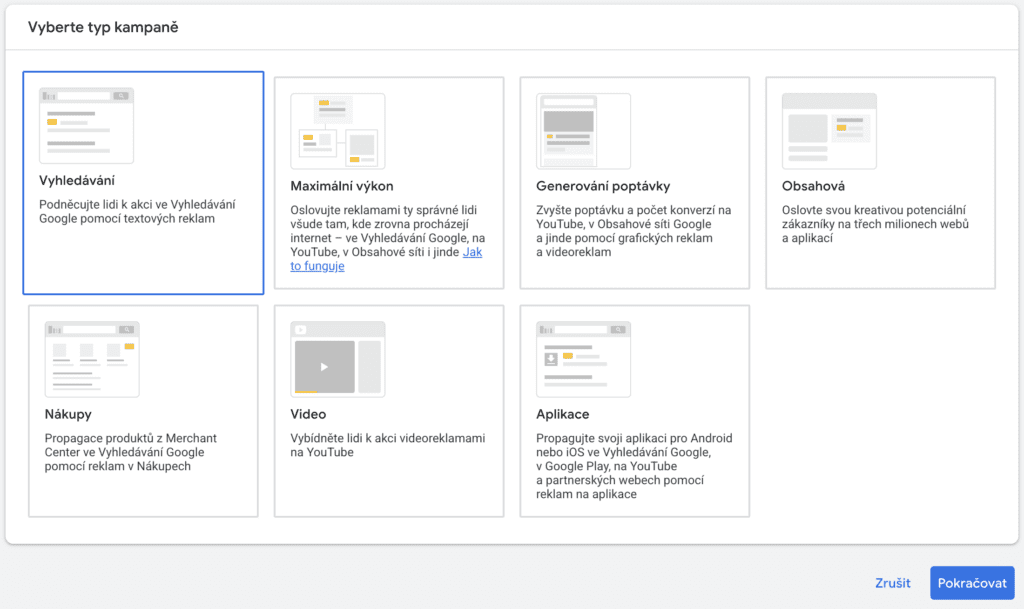Click the Obsahová description about třech milionech webů
Viewport: 1024px width, 609px height.
point(873,224)
